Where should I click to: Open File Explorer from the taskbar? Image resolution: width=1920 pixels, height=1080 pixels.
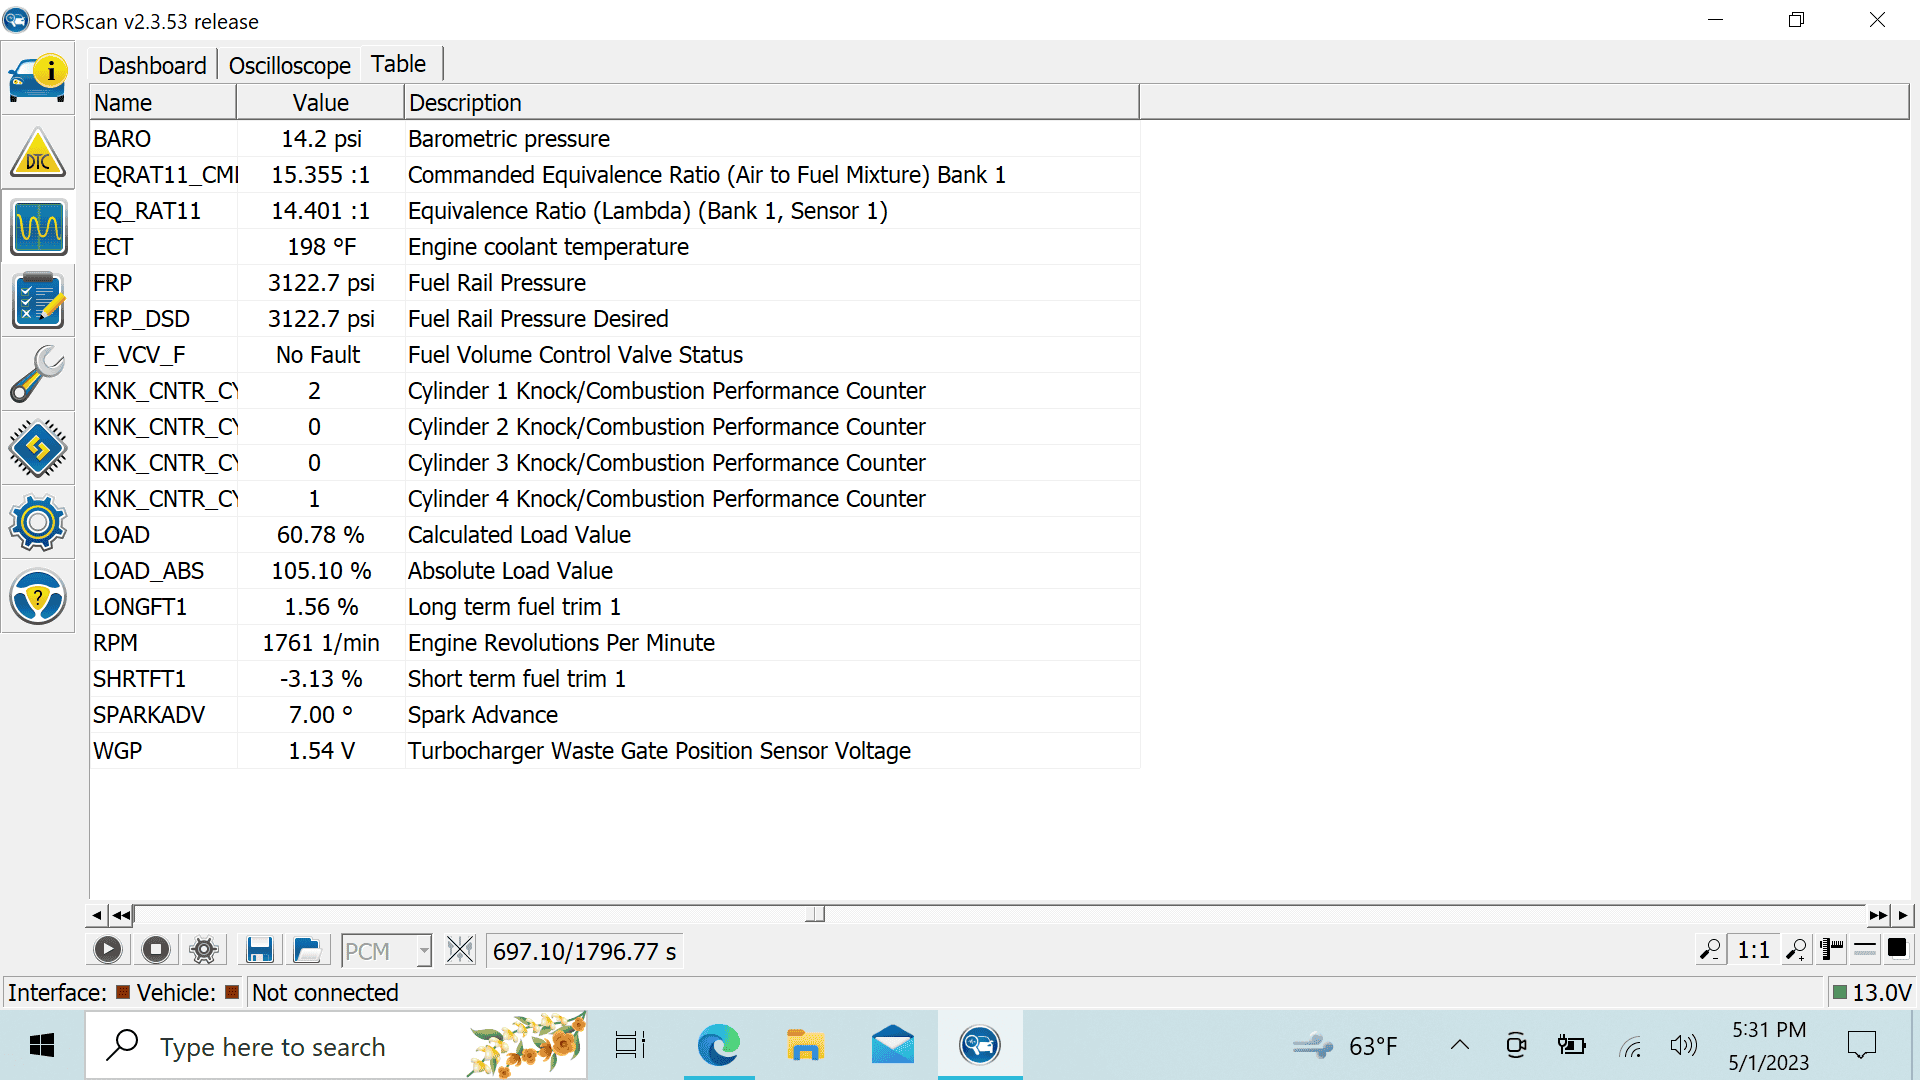pyautogui.click(x=805, y=1046)
